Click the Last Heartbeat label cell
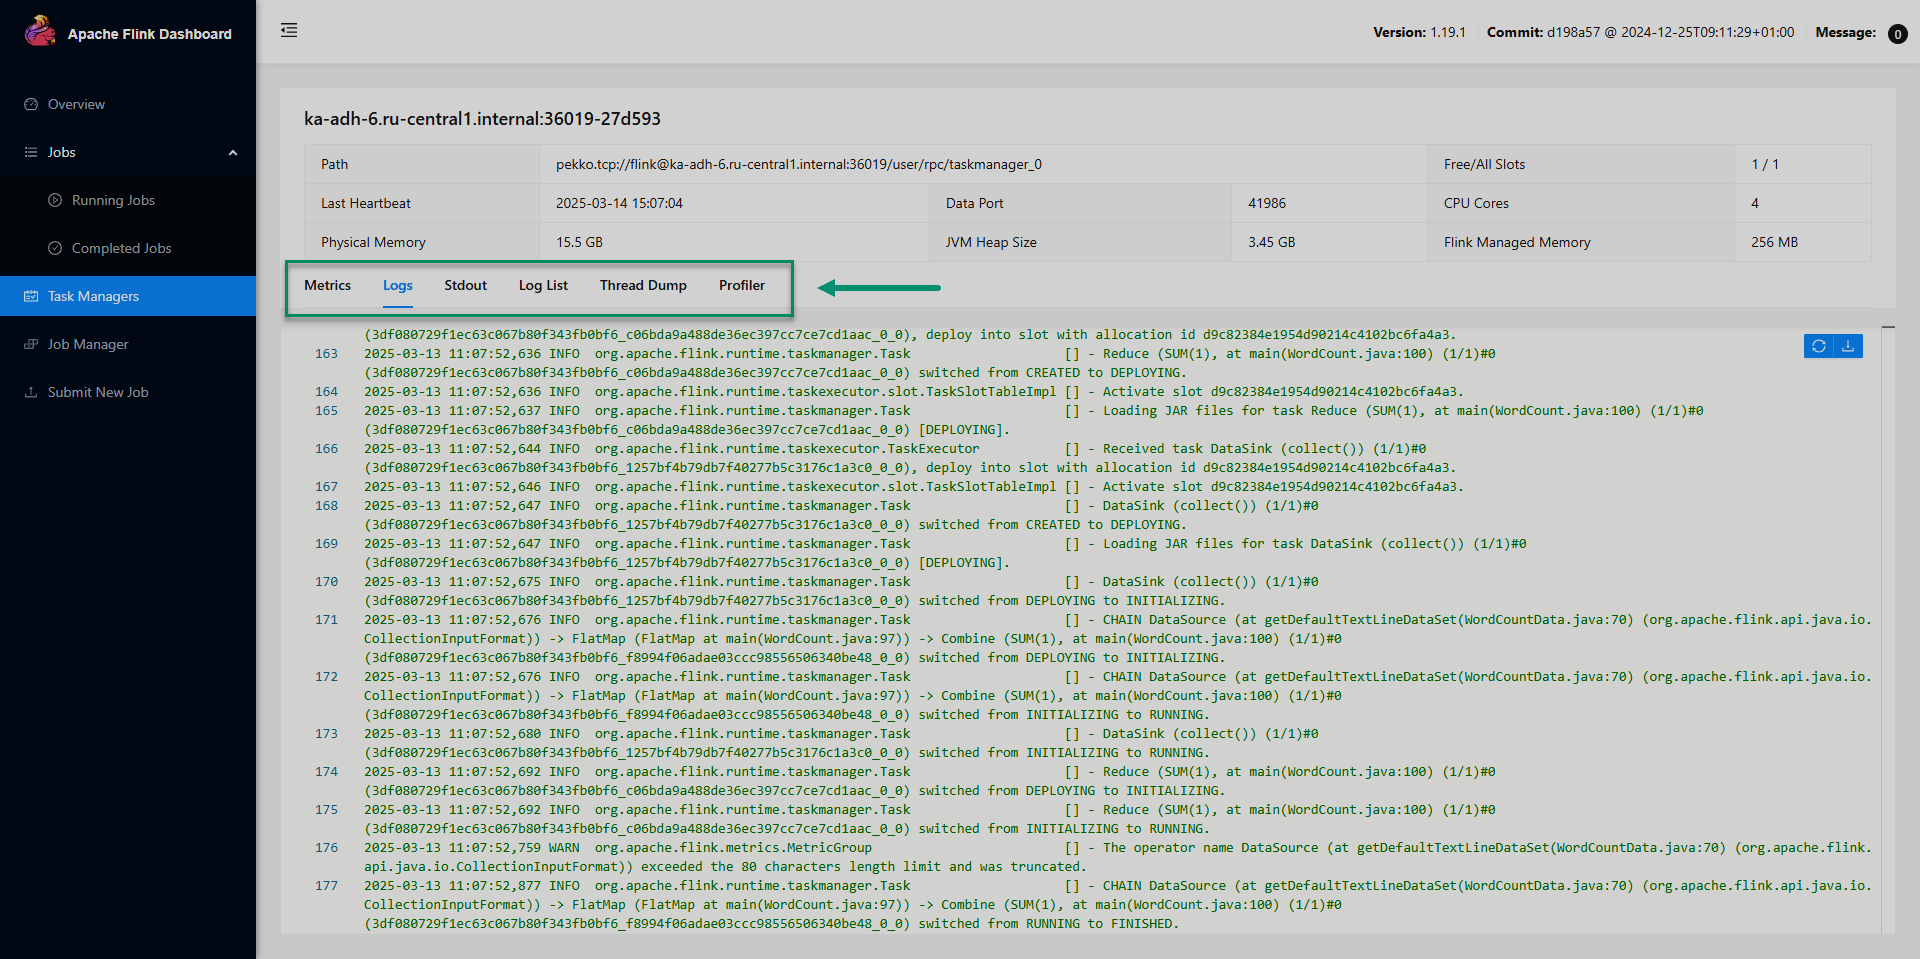Screen dimensions: 1920x959 point(422,203)
